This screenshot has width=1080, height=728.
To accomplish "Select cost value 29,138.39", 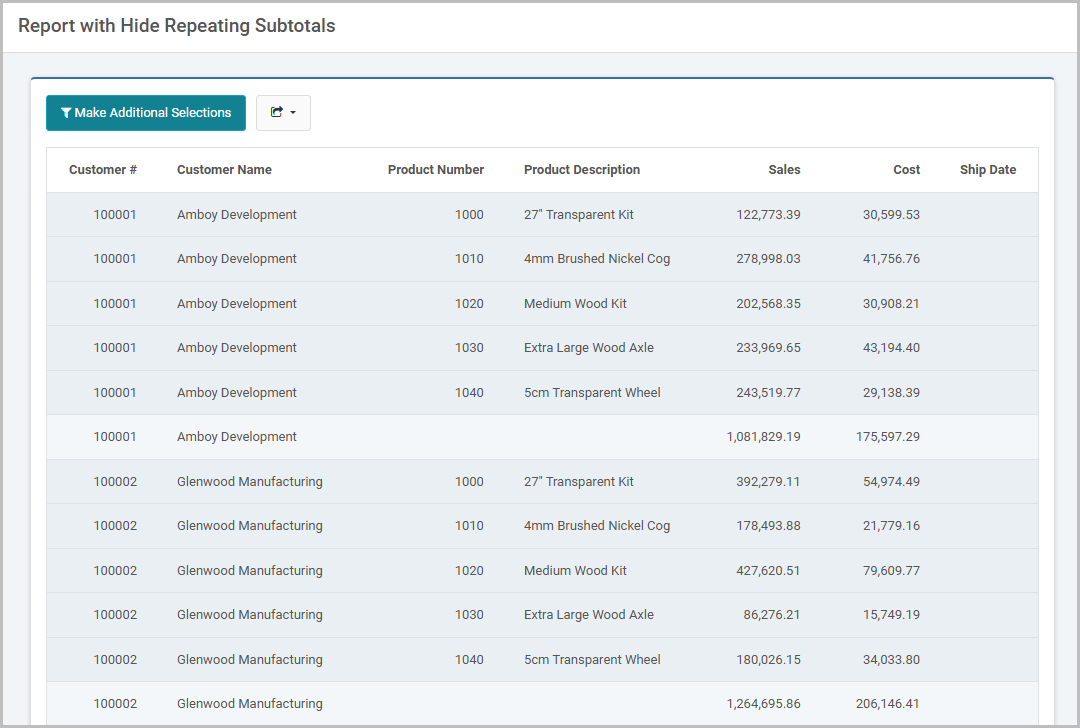I will point(891,392).
